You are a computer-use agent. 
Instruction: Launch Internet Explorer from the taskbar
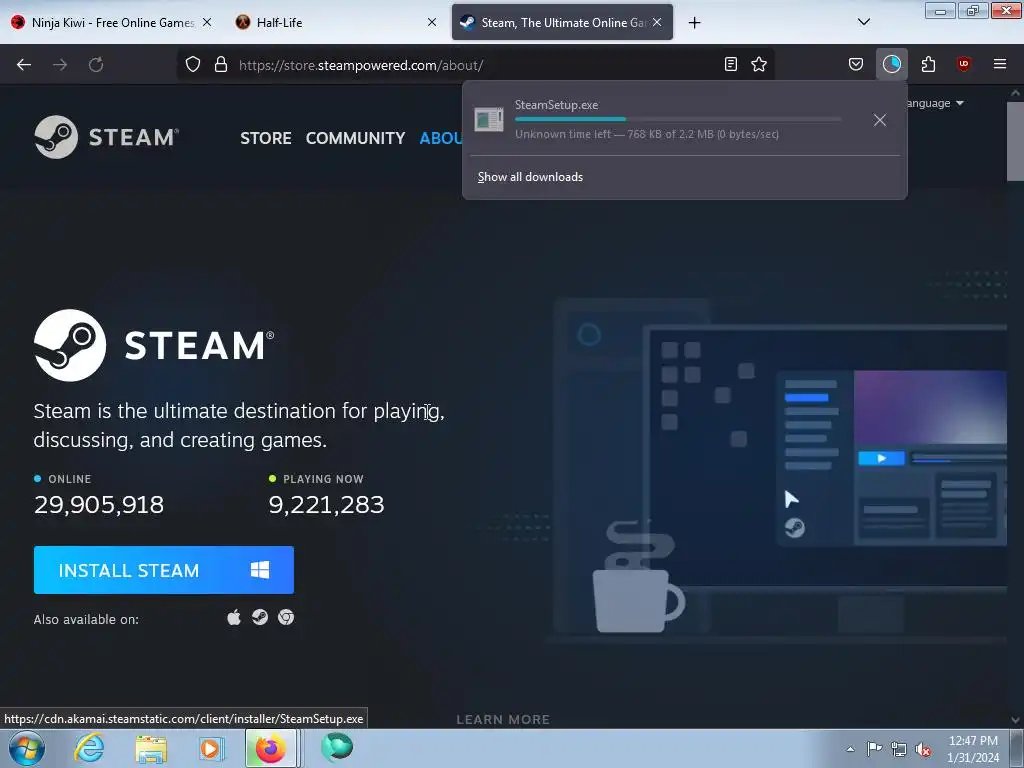(x=89, y=748)
